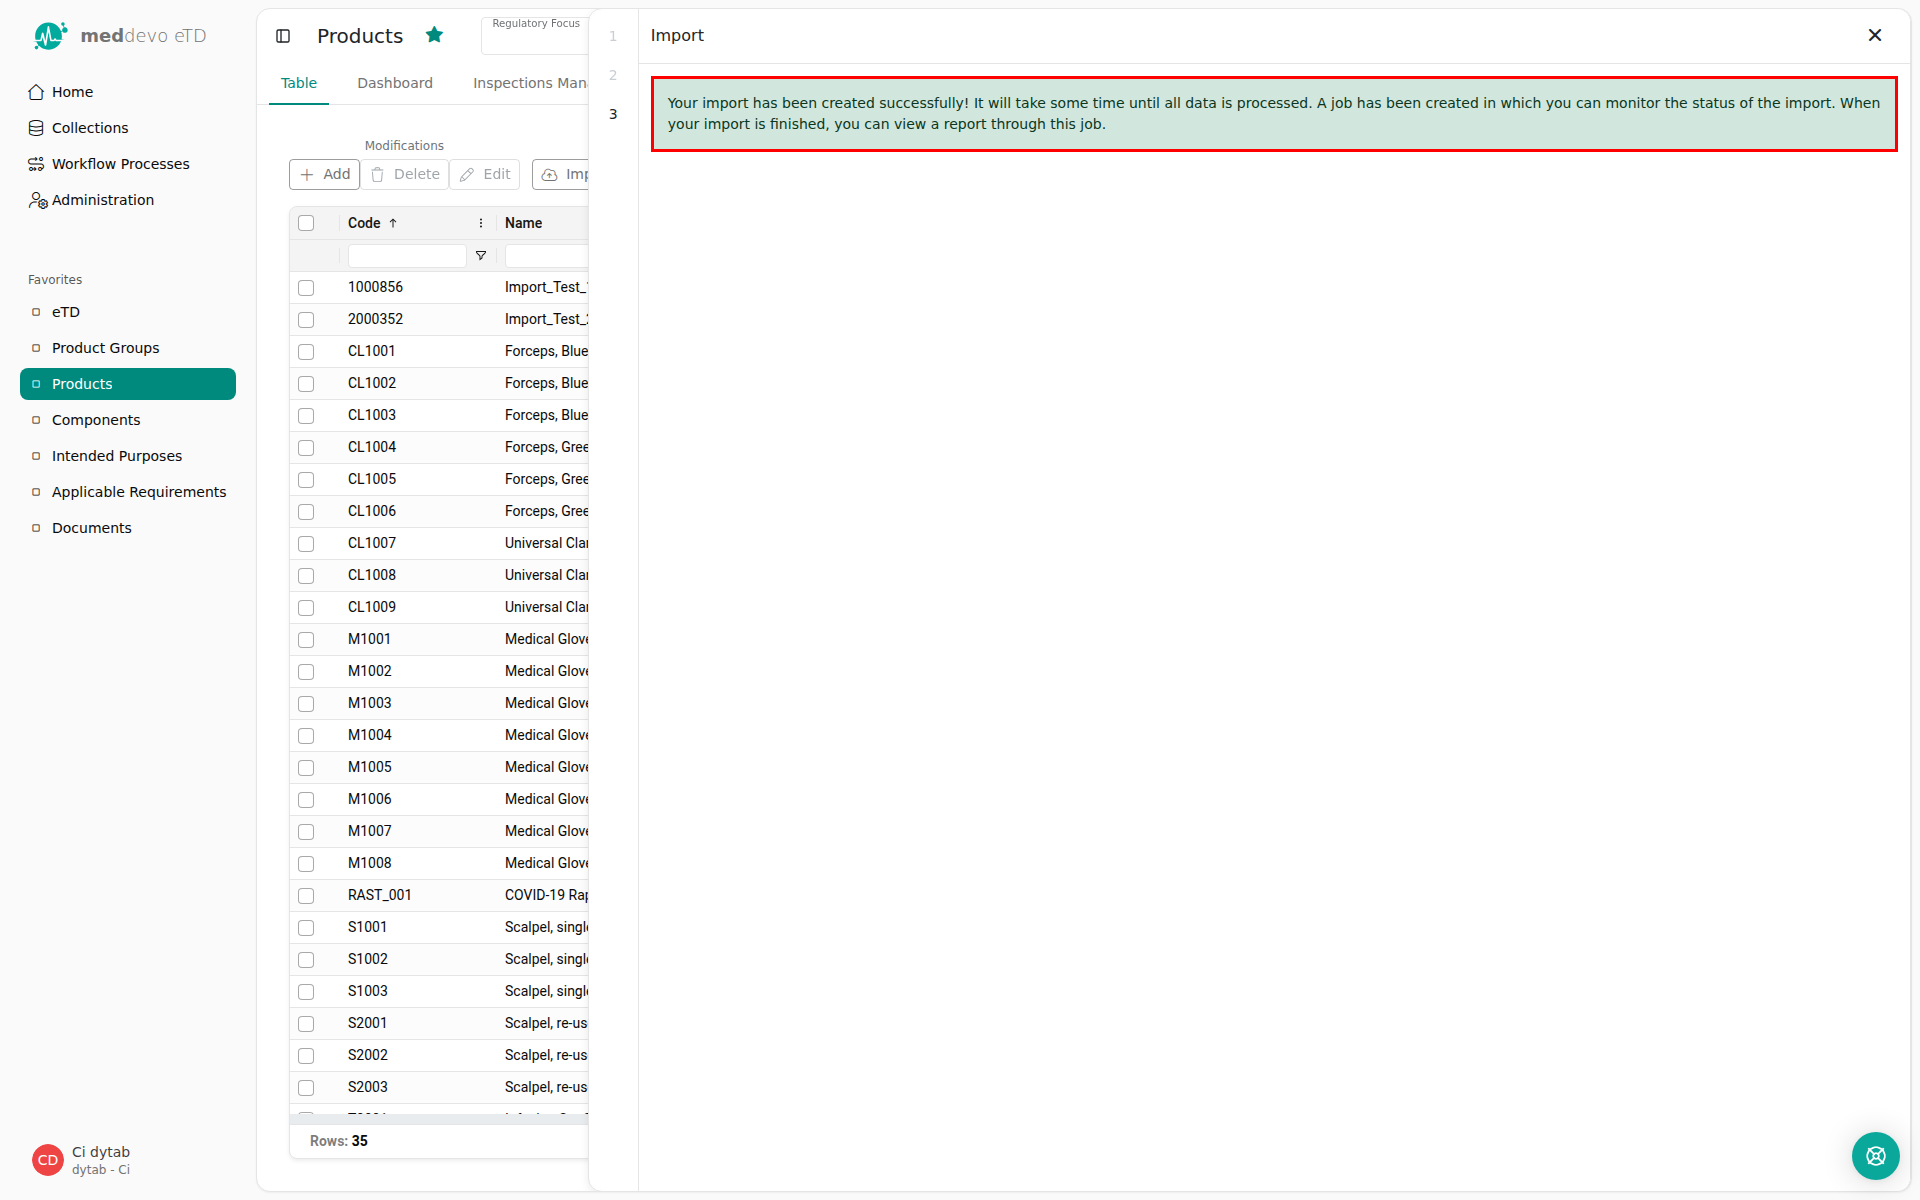The image size is (1920, 1200).
Task: Click the CD user avatar
Action: [x=48, y=1160]
